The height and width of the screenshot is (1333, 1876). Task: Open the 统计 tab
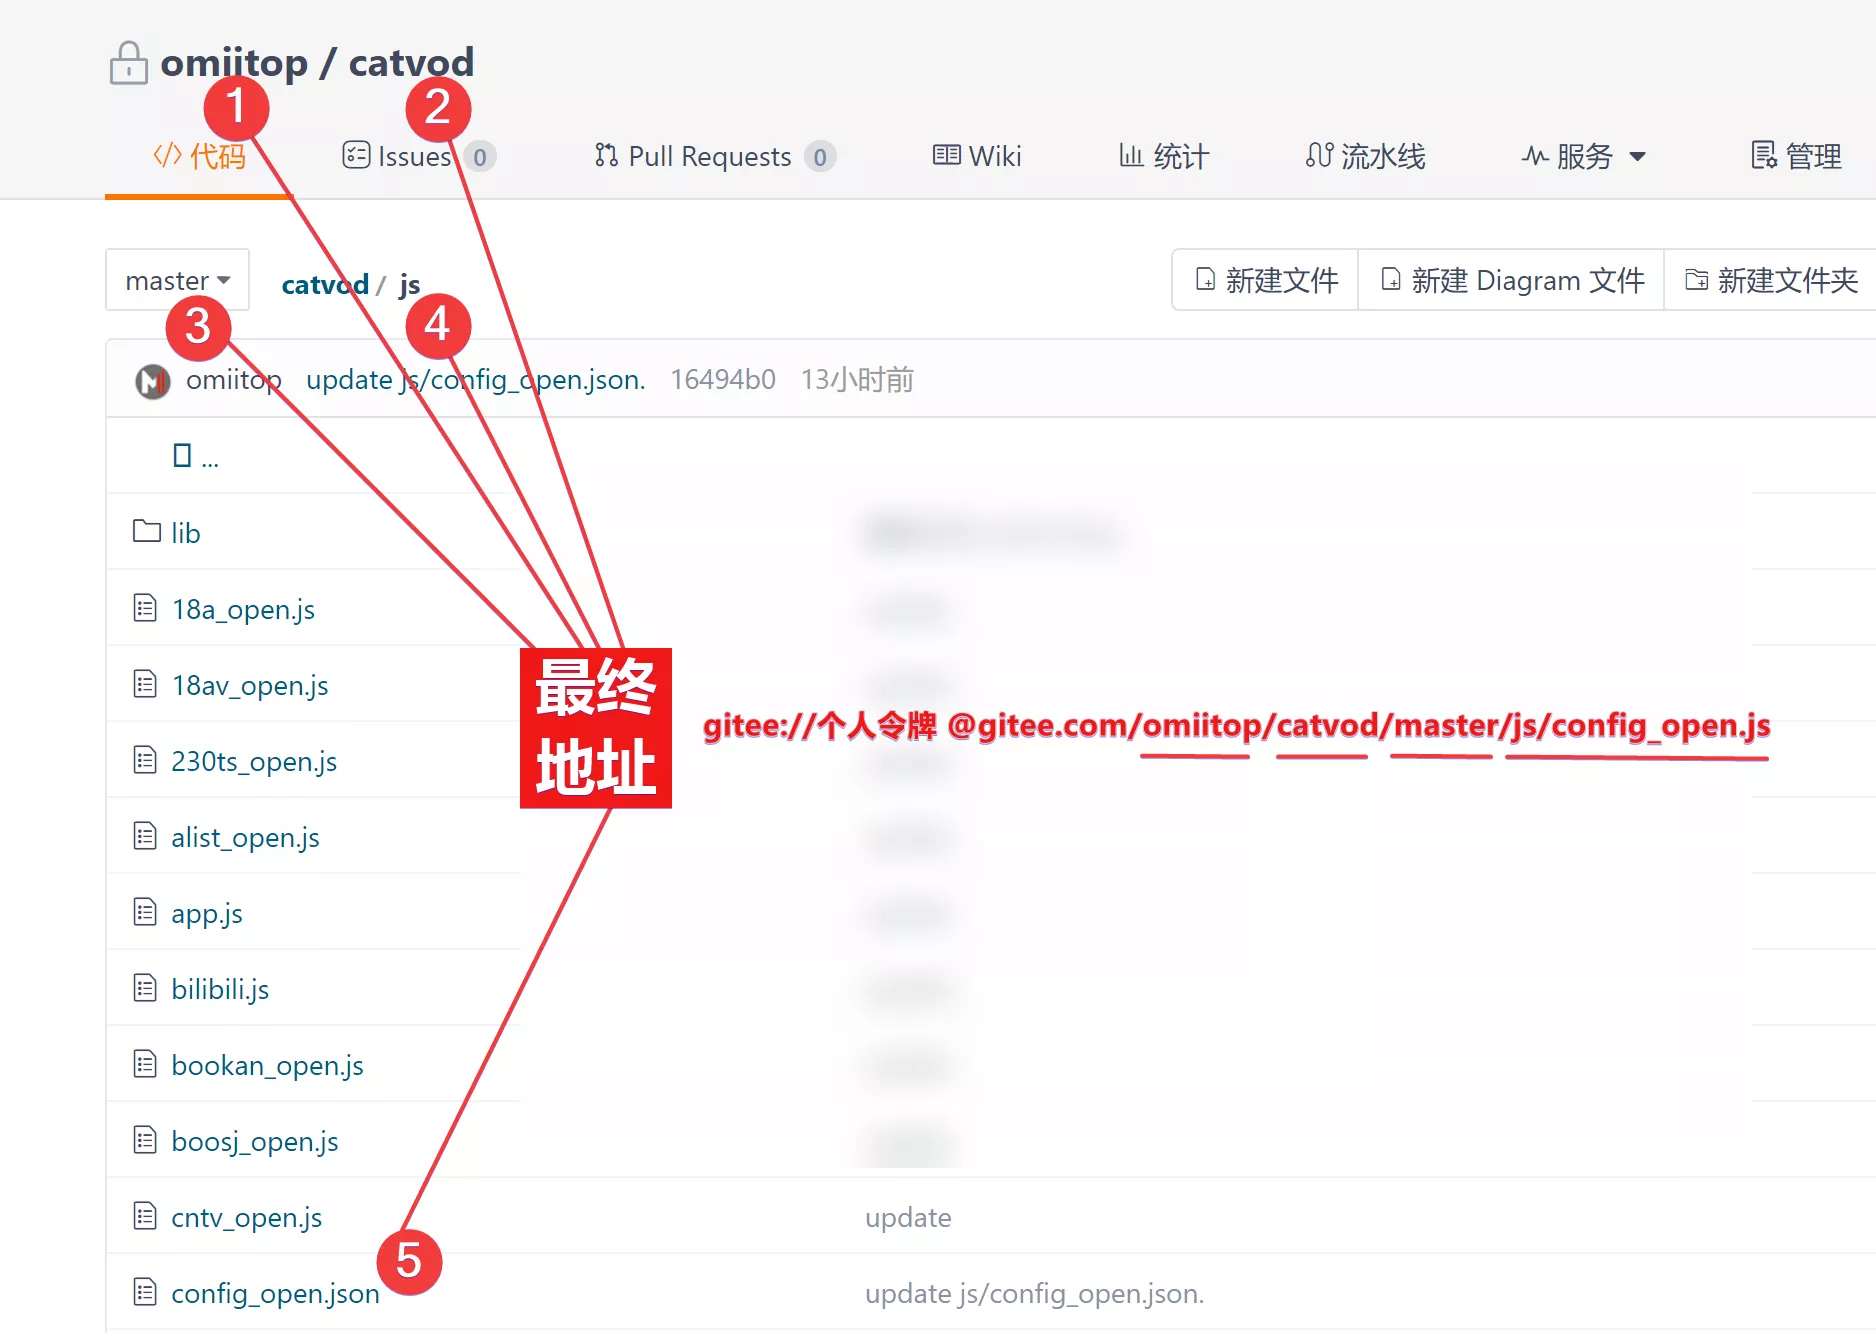click(1164, 156)
